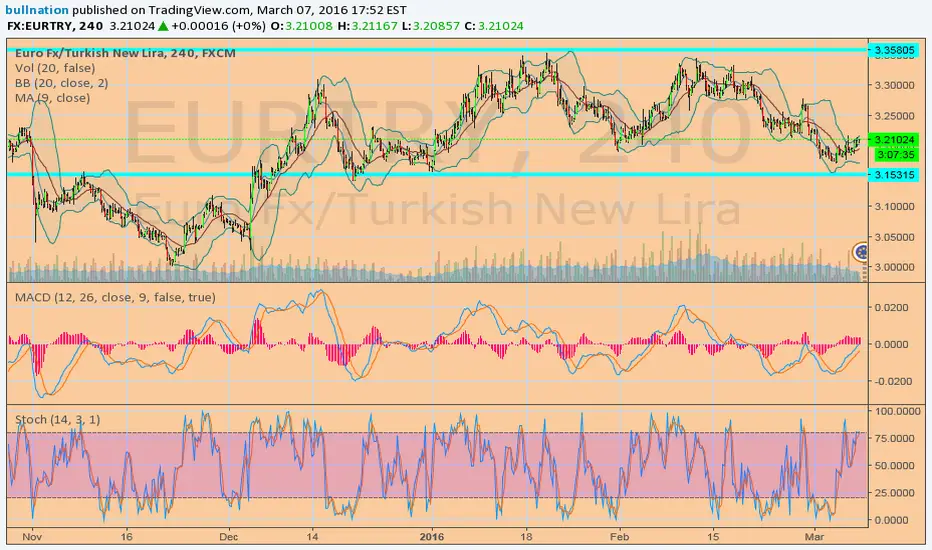Click -0.0200 on the MACD axis
Image resolution: width=932 pixels, height=550 pixels.
pos(891,382)
